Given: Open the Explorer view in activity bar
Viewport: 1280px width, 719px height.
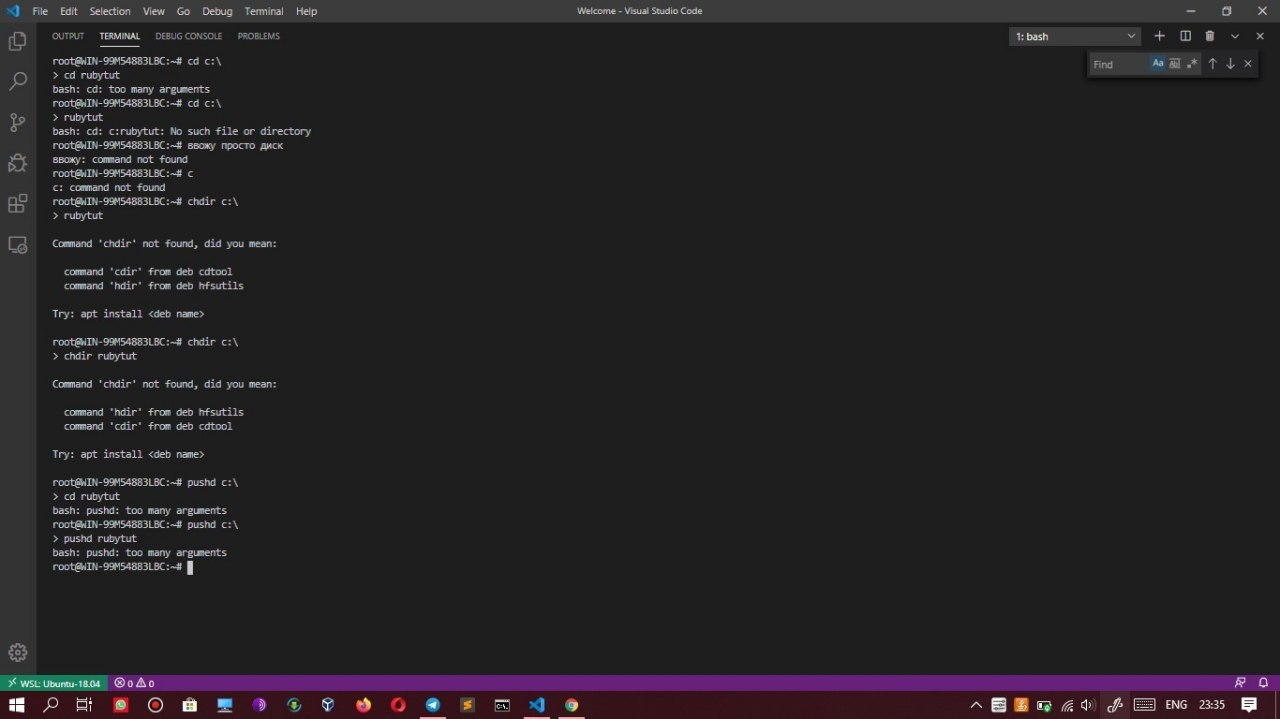Looking at the screenshot, I should (18, 42).
